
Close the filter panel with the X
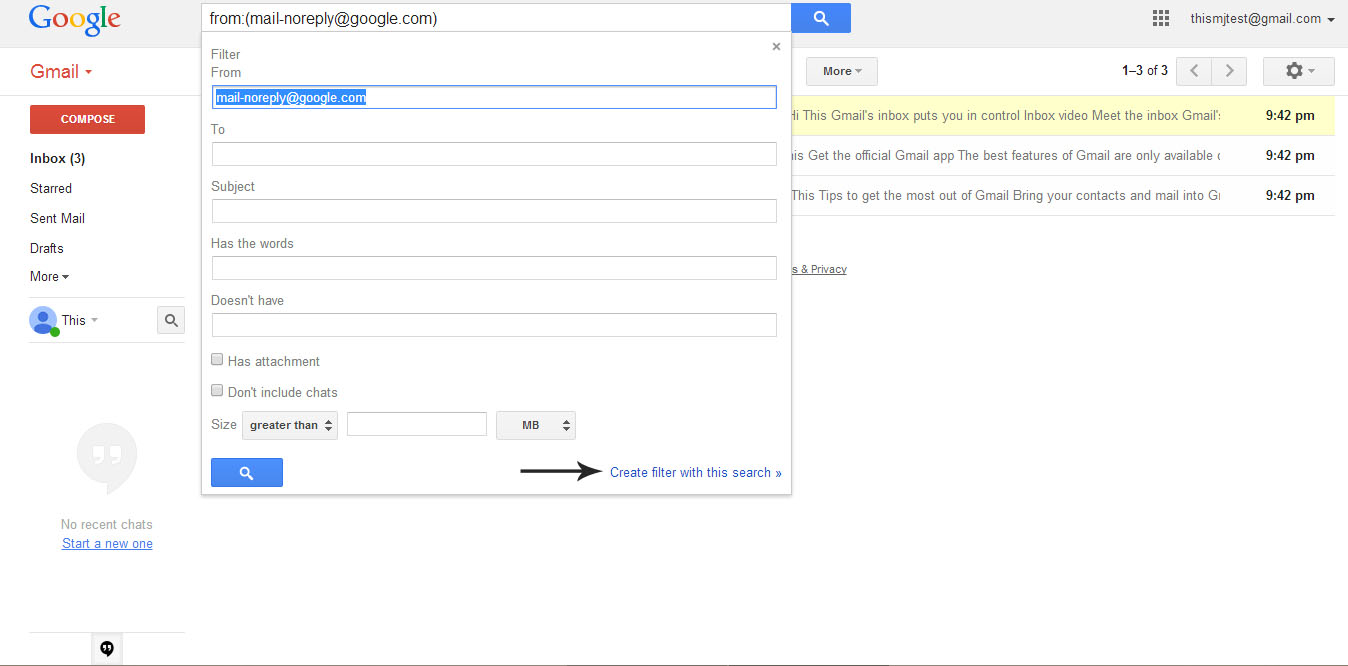pyautogui.click(x=776, y=46)
